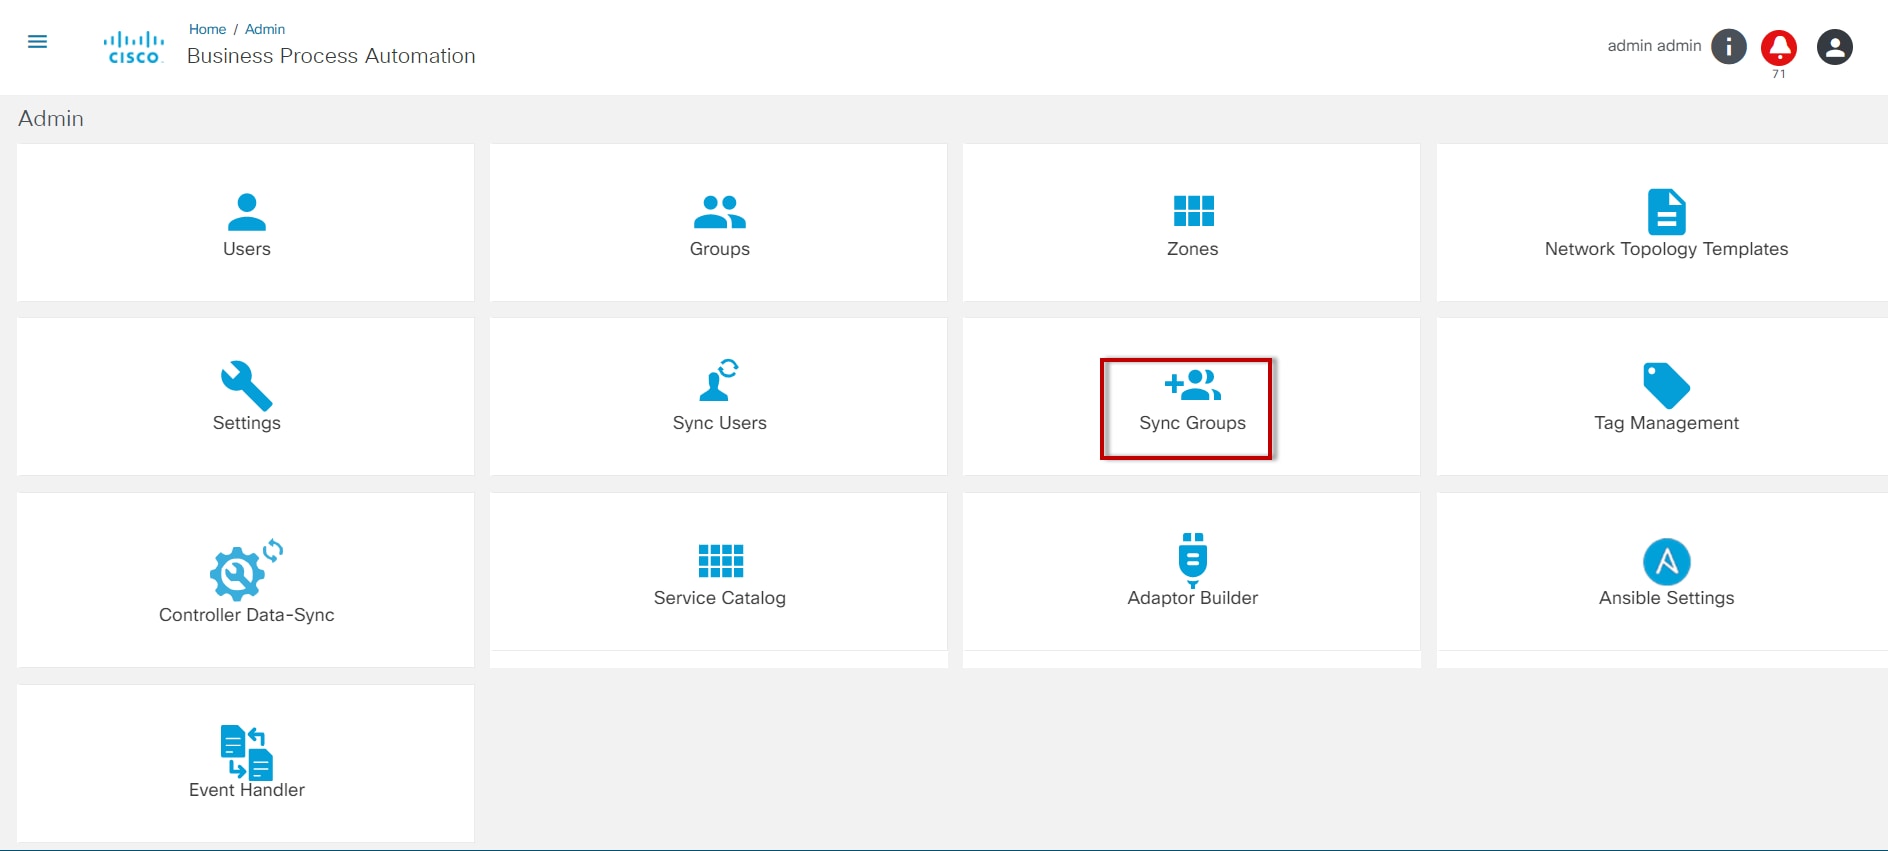
Task: Click the Sync Groups label
Action: pos(1193,423)
